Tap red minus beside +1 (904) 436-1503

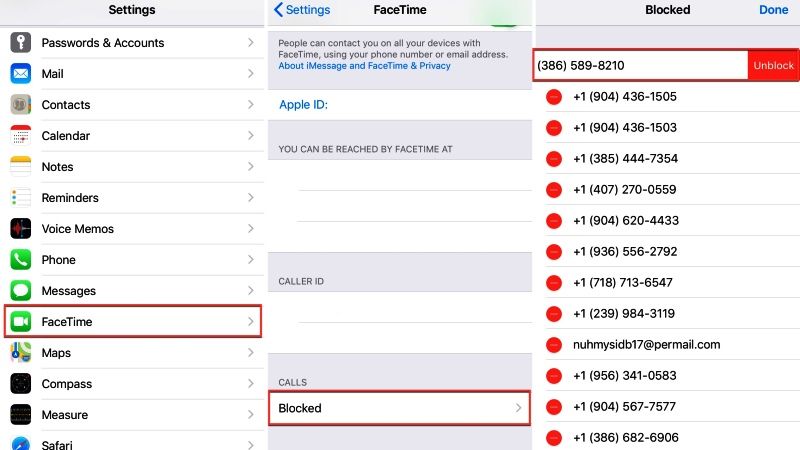(x=554, y=128)
